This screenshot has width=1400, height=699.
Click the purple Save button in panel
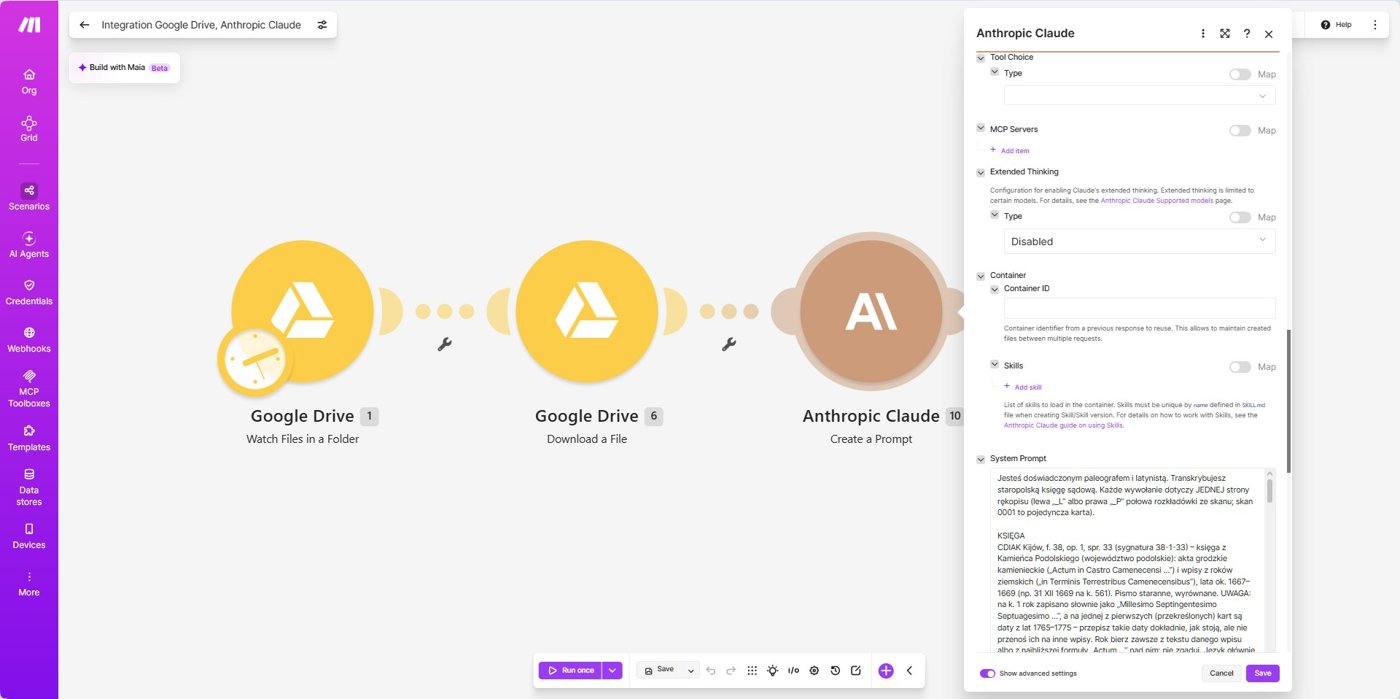click(1263, 673)
